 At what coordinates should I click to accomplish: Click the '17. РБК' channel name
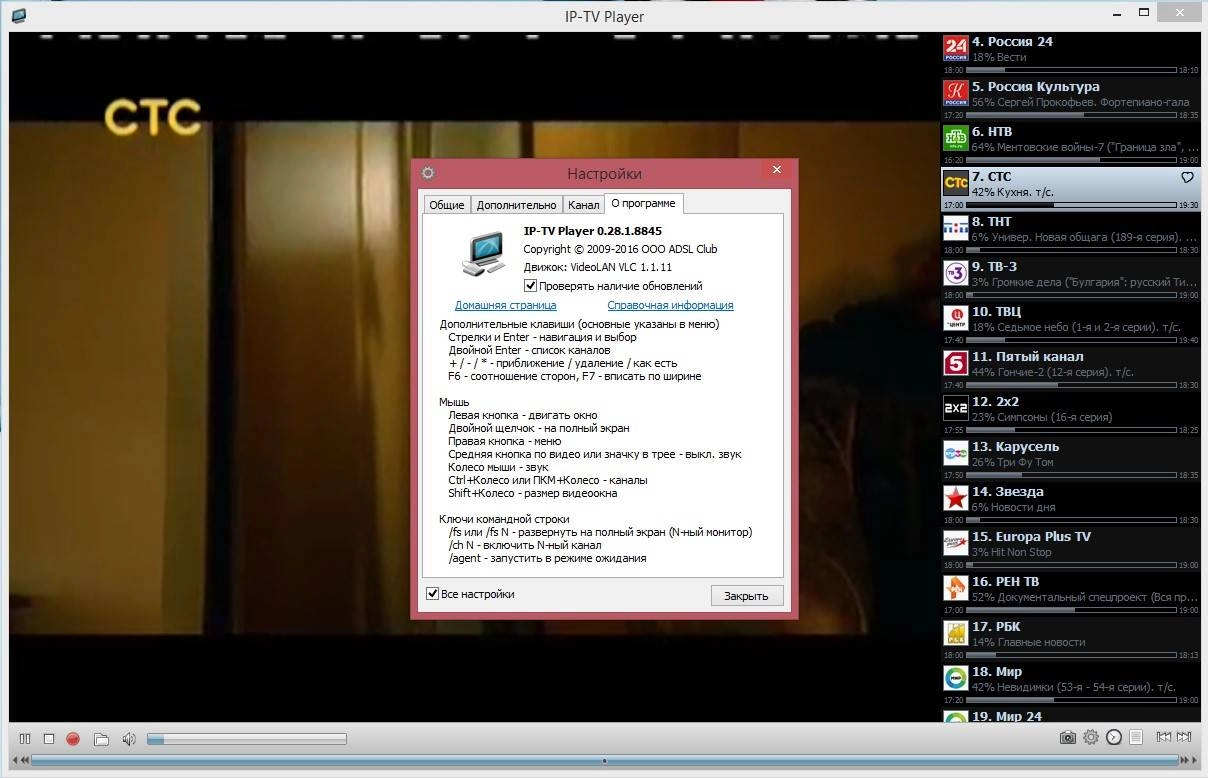click(996, 627)
